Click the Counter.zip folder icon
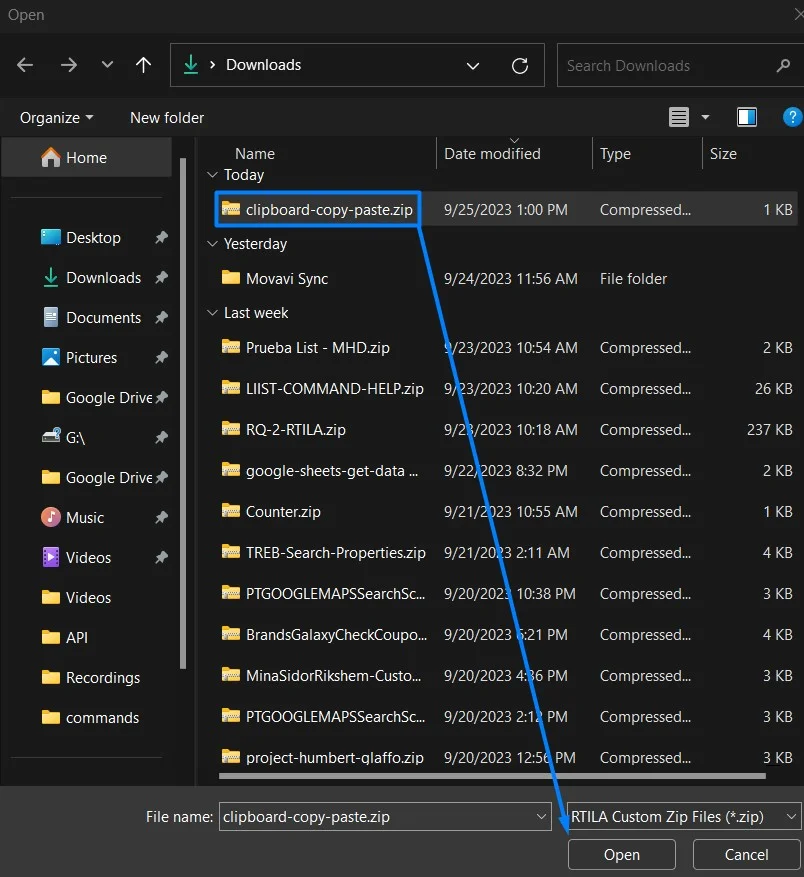This screenshot has height=877, width=804. pos(231,511)
